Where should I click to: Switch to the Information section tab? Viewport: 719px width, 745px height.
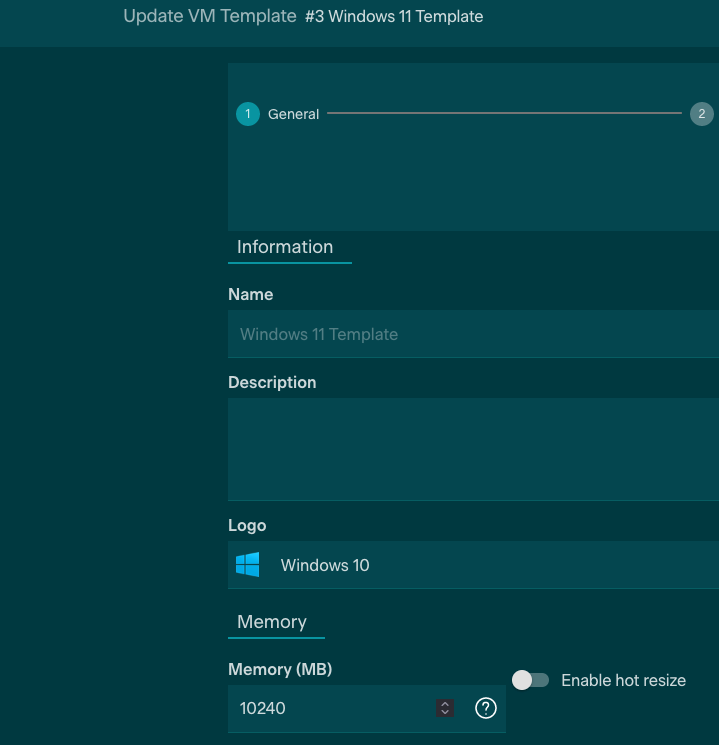(x=285, y=247)
